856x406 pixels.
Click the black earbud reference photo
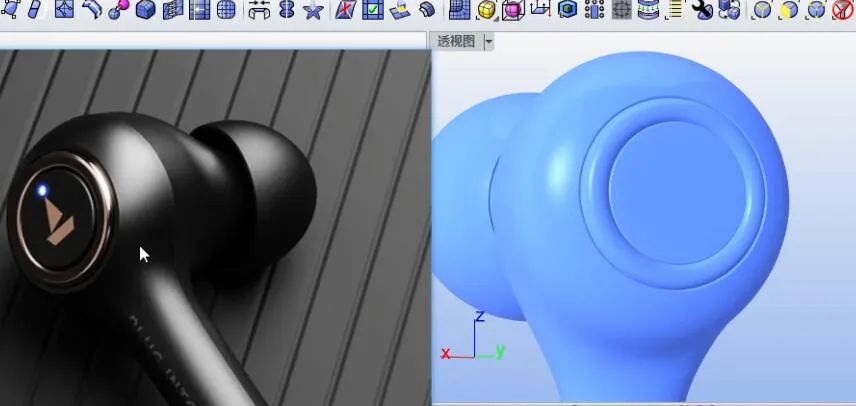pos(215,228)
